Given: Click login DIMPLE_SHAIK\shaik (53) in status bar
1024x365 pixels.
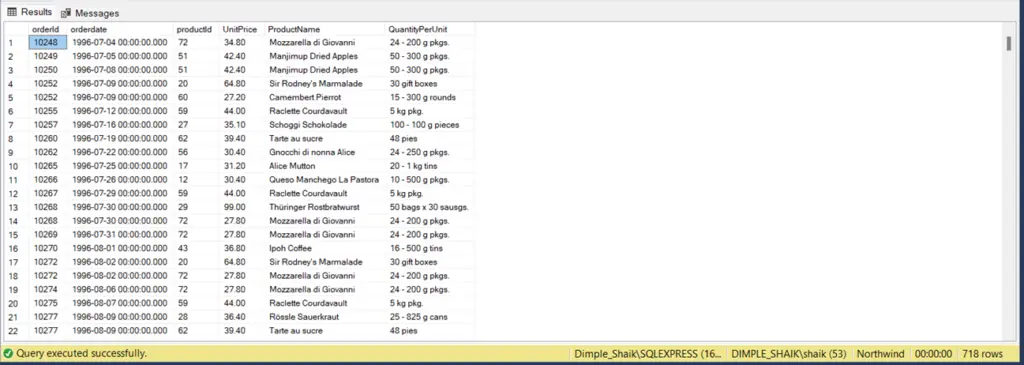Looking at the screenshot, I should [x=790, y=354].
